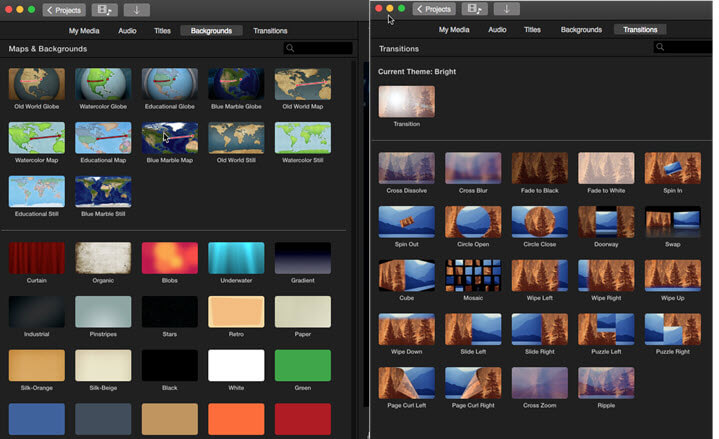719x439 pixels.
Task: Click import down-arrow icon in right window
Action: pyautogui.click(x=506, y=9)
